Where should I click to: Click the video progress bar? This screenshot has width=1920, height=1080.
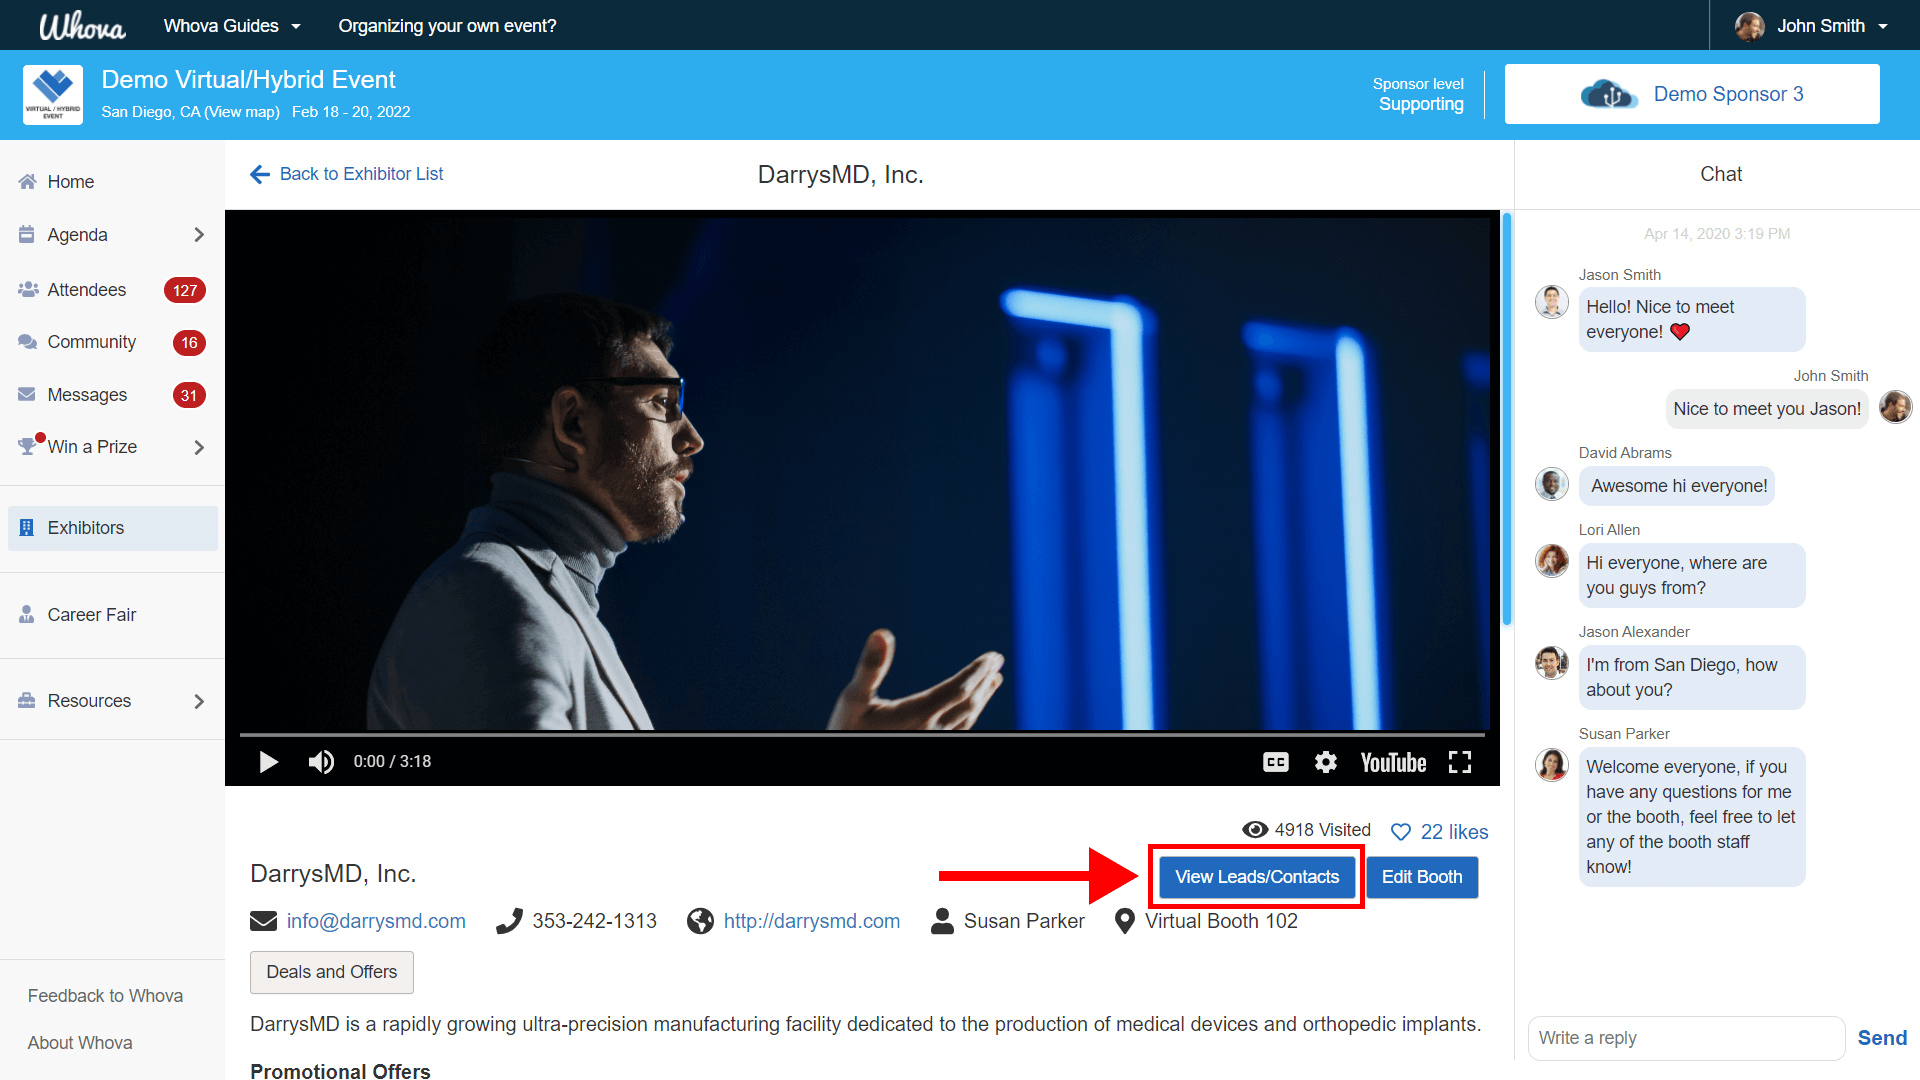click(862, 735)
